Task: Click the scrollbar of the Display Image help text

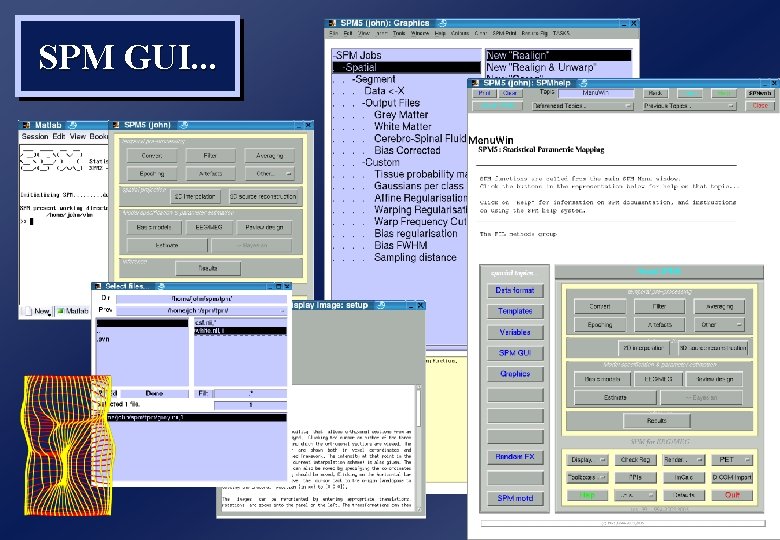Action: point(419,448)
